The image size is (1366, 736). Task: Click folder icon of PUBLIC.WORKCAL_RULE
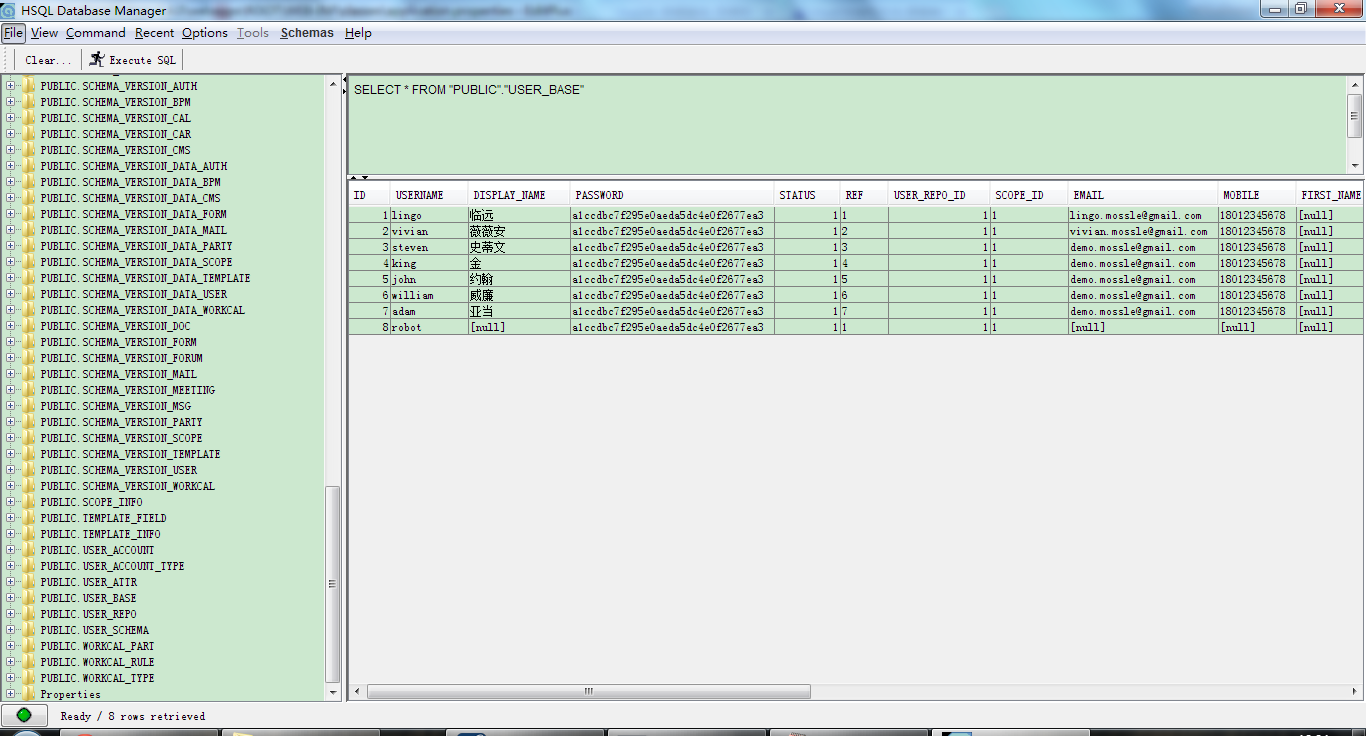[28, 662]
